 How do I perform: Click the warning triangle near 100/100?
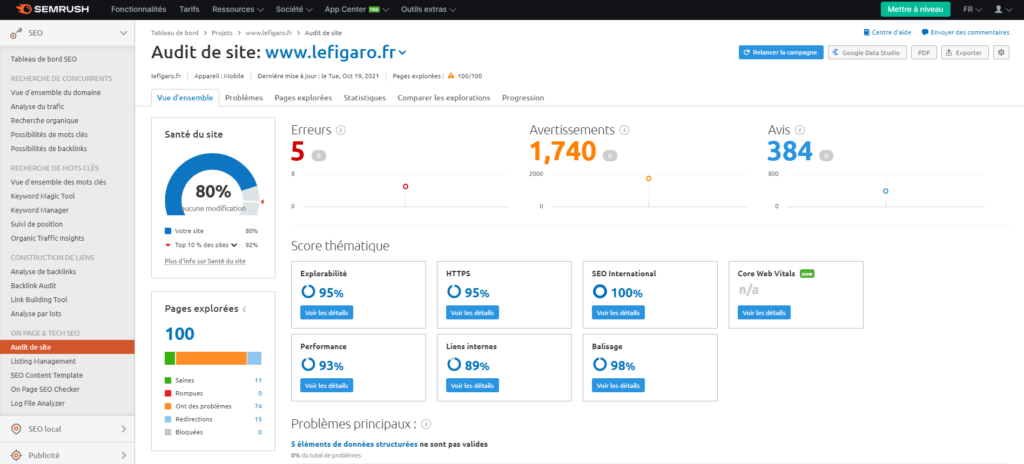451,76
